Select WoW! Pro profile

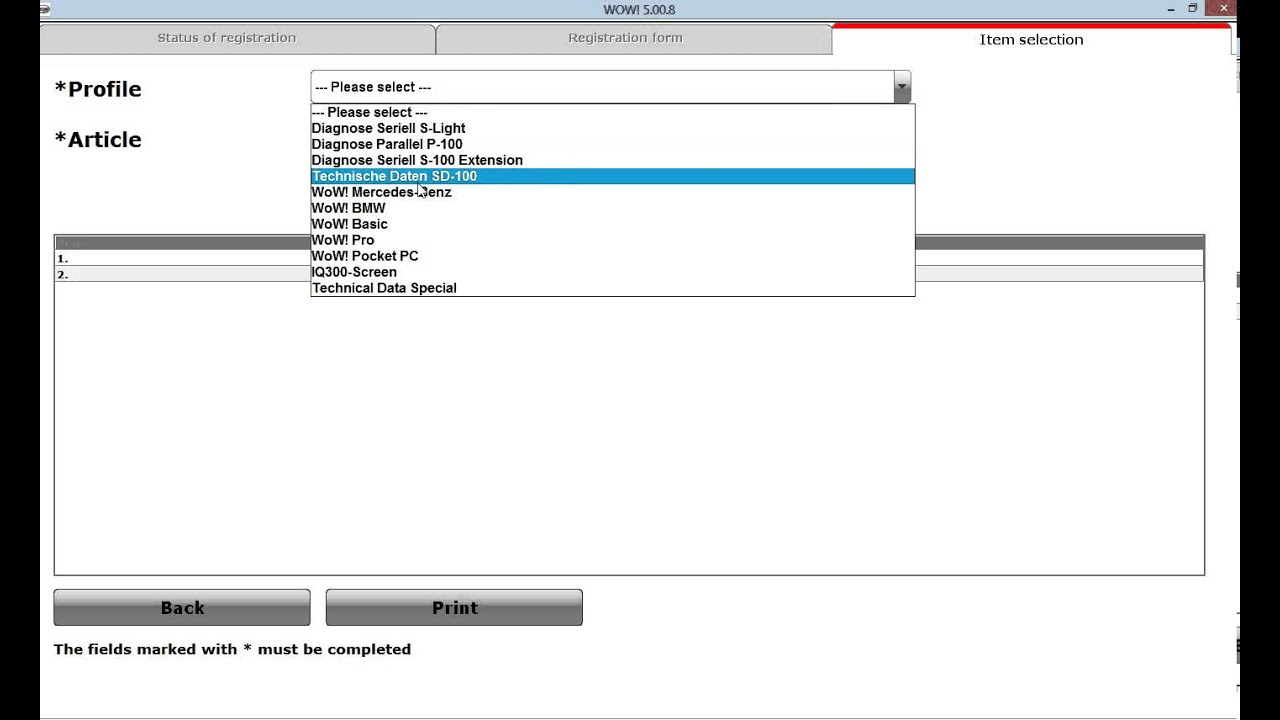click(x=613, y=240)
